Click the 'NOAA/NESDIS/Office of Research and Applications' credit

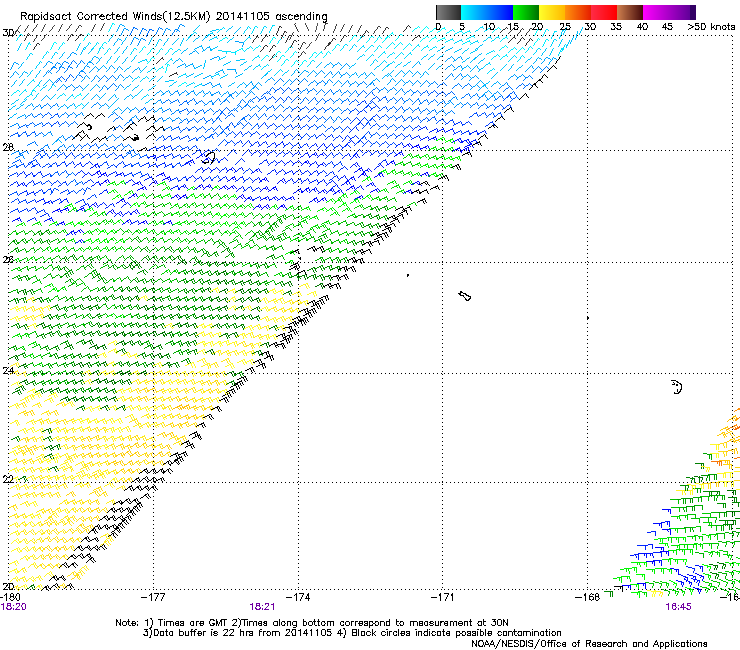[589, 644]
